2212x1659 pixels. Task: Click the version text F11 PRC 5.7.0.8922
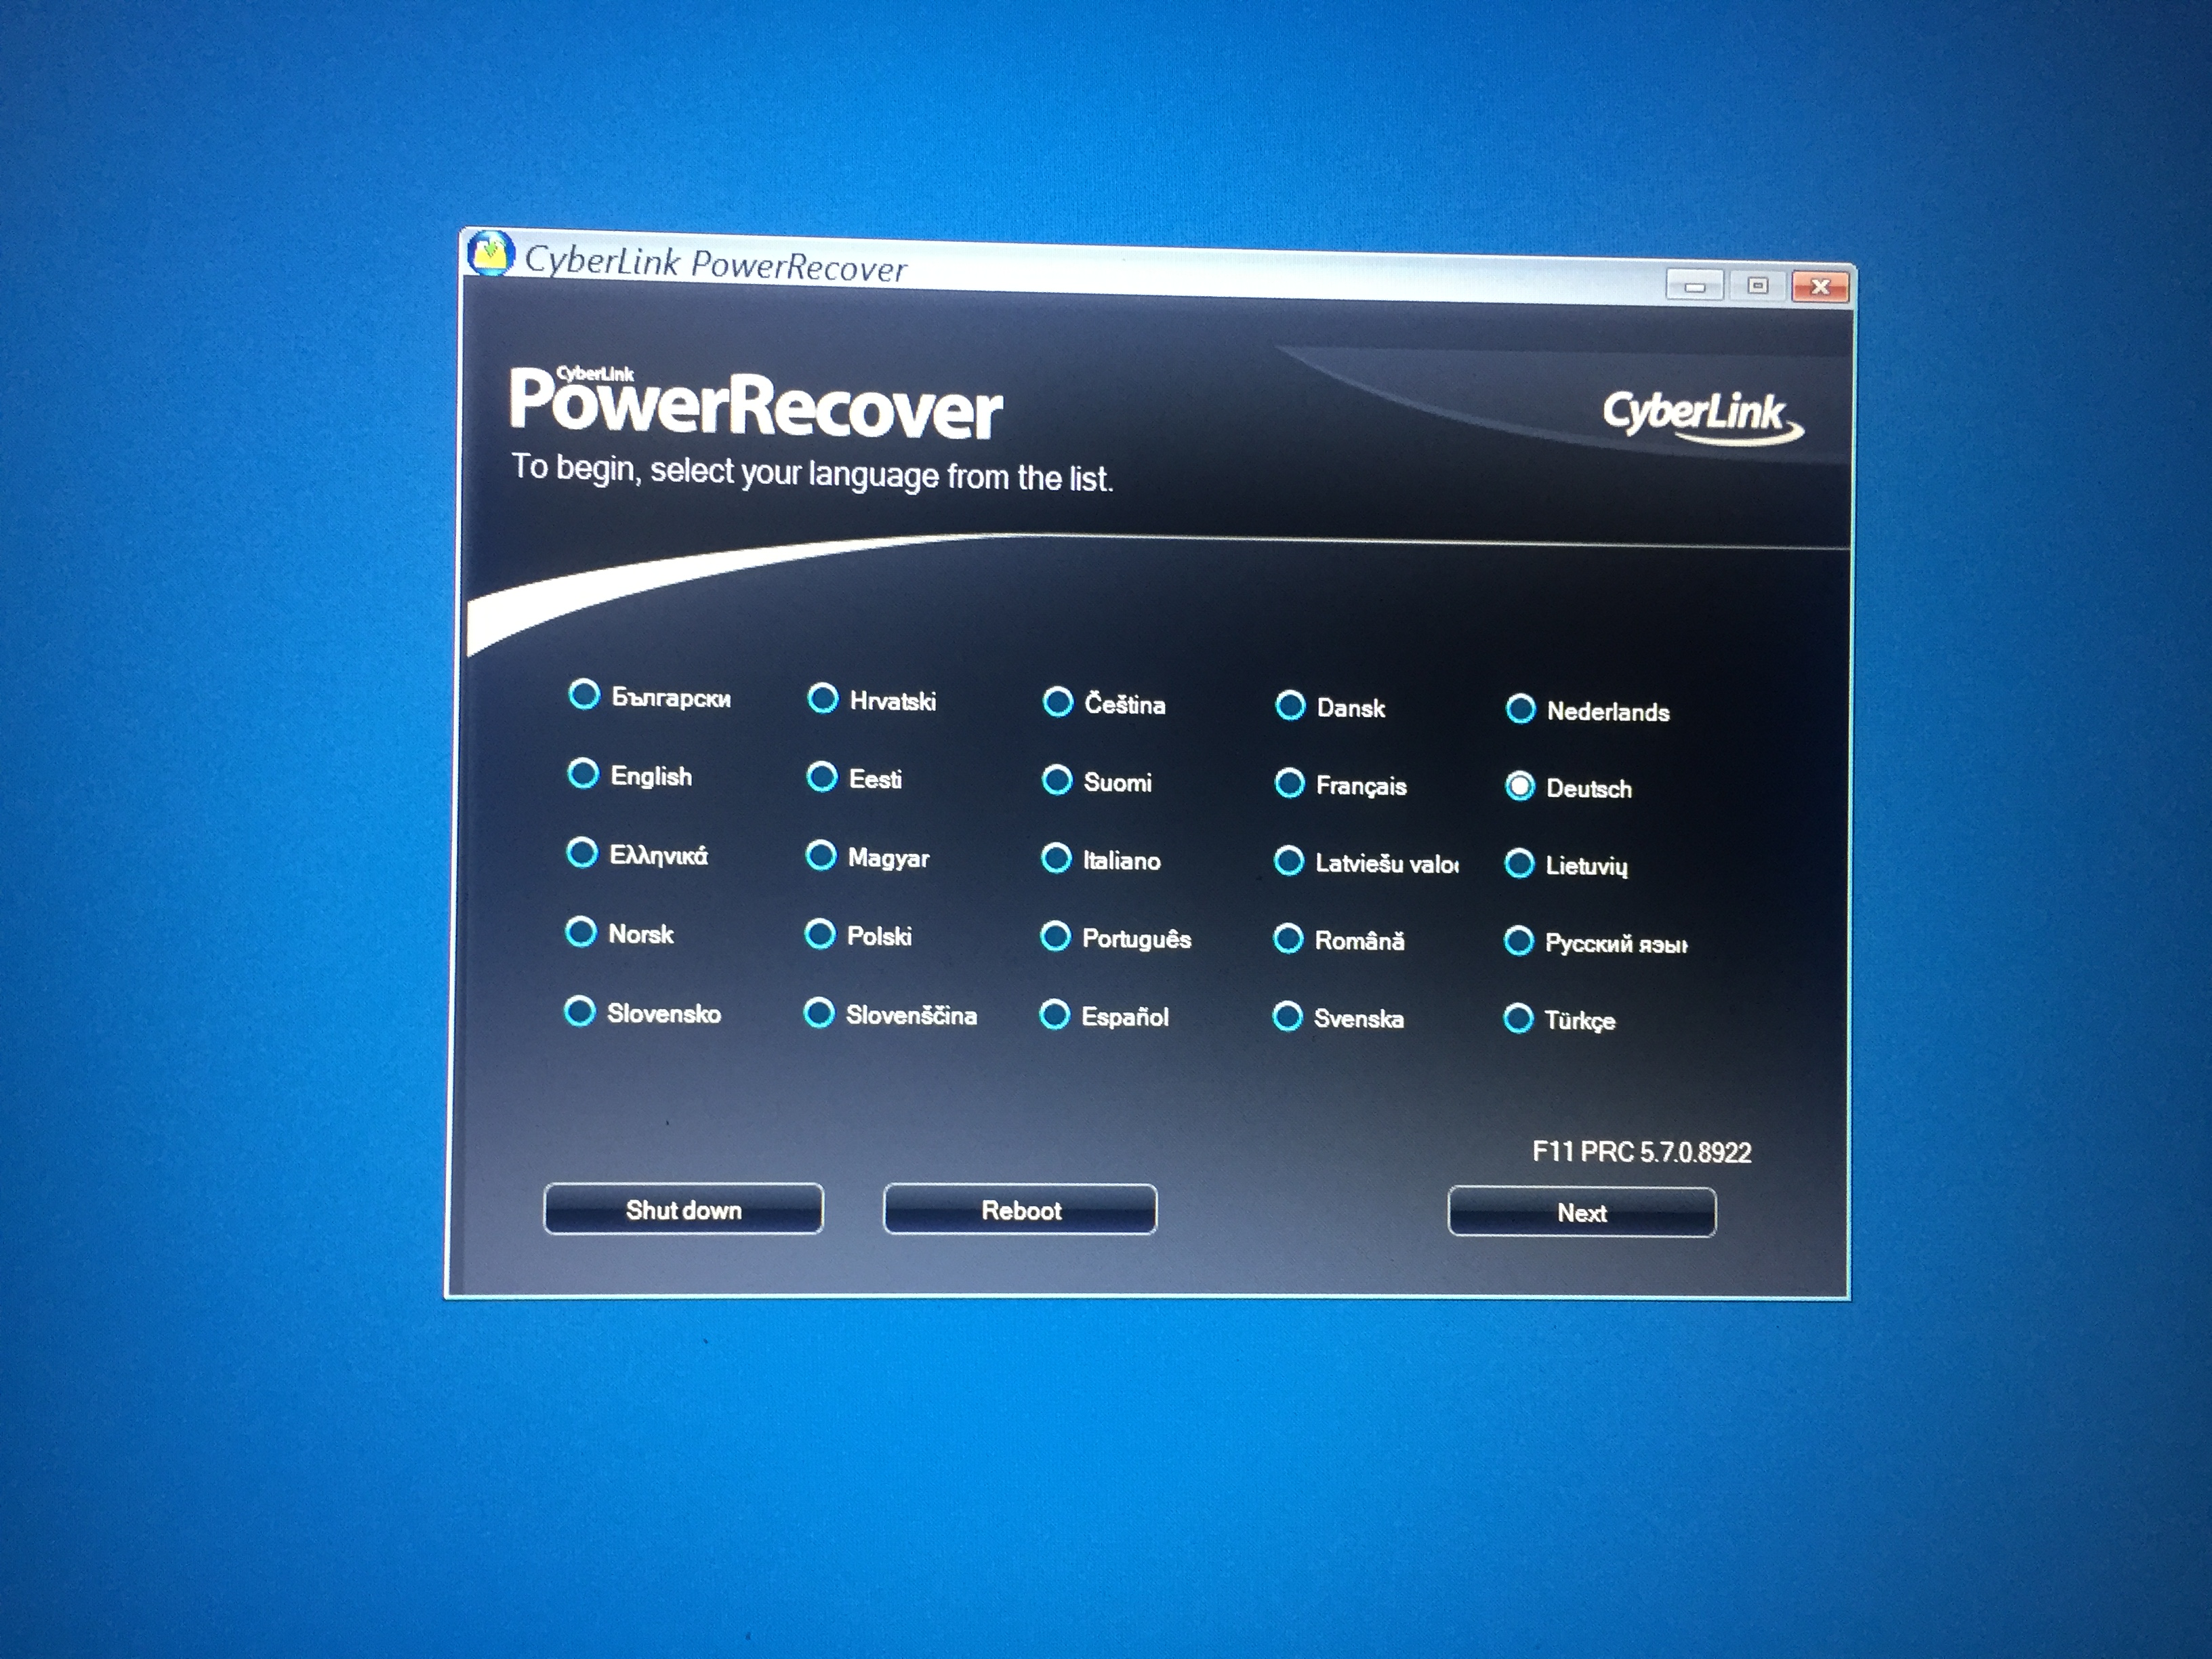[x=1642, y=1152]
